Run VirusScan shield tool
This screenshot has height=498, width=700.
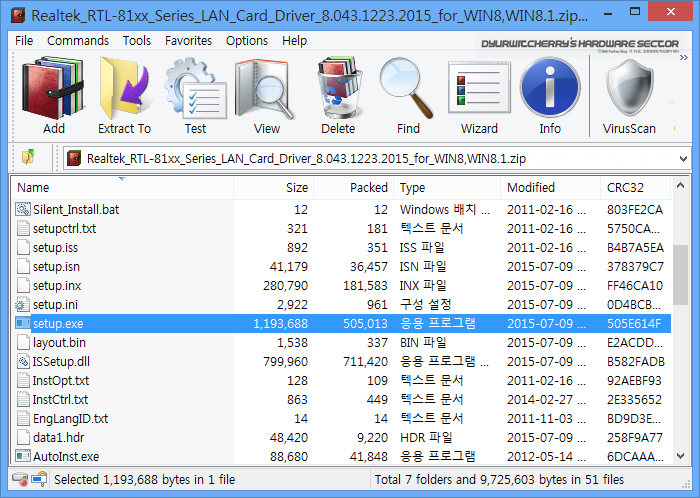[629, 87]
